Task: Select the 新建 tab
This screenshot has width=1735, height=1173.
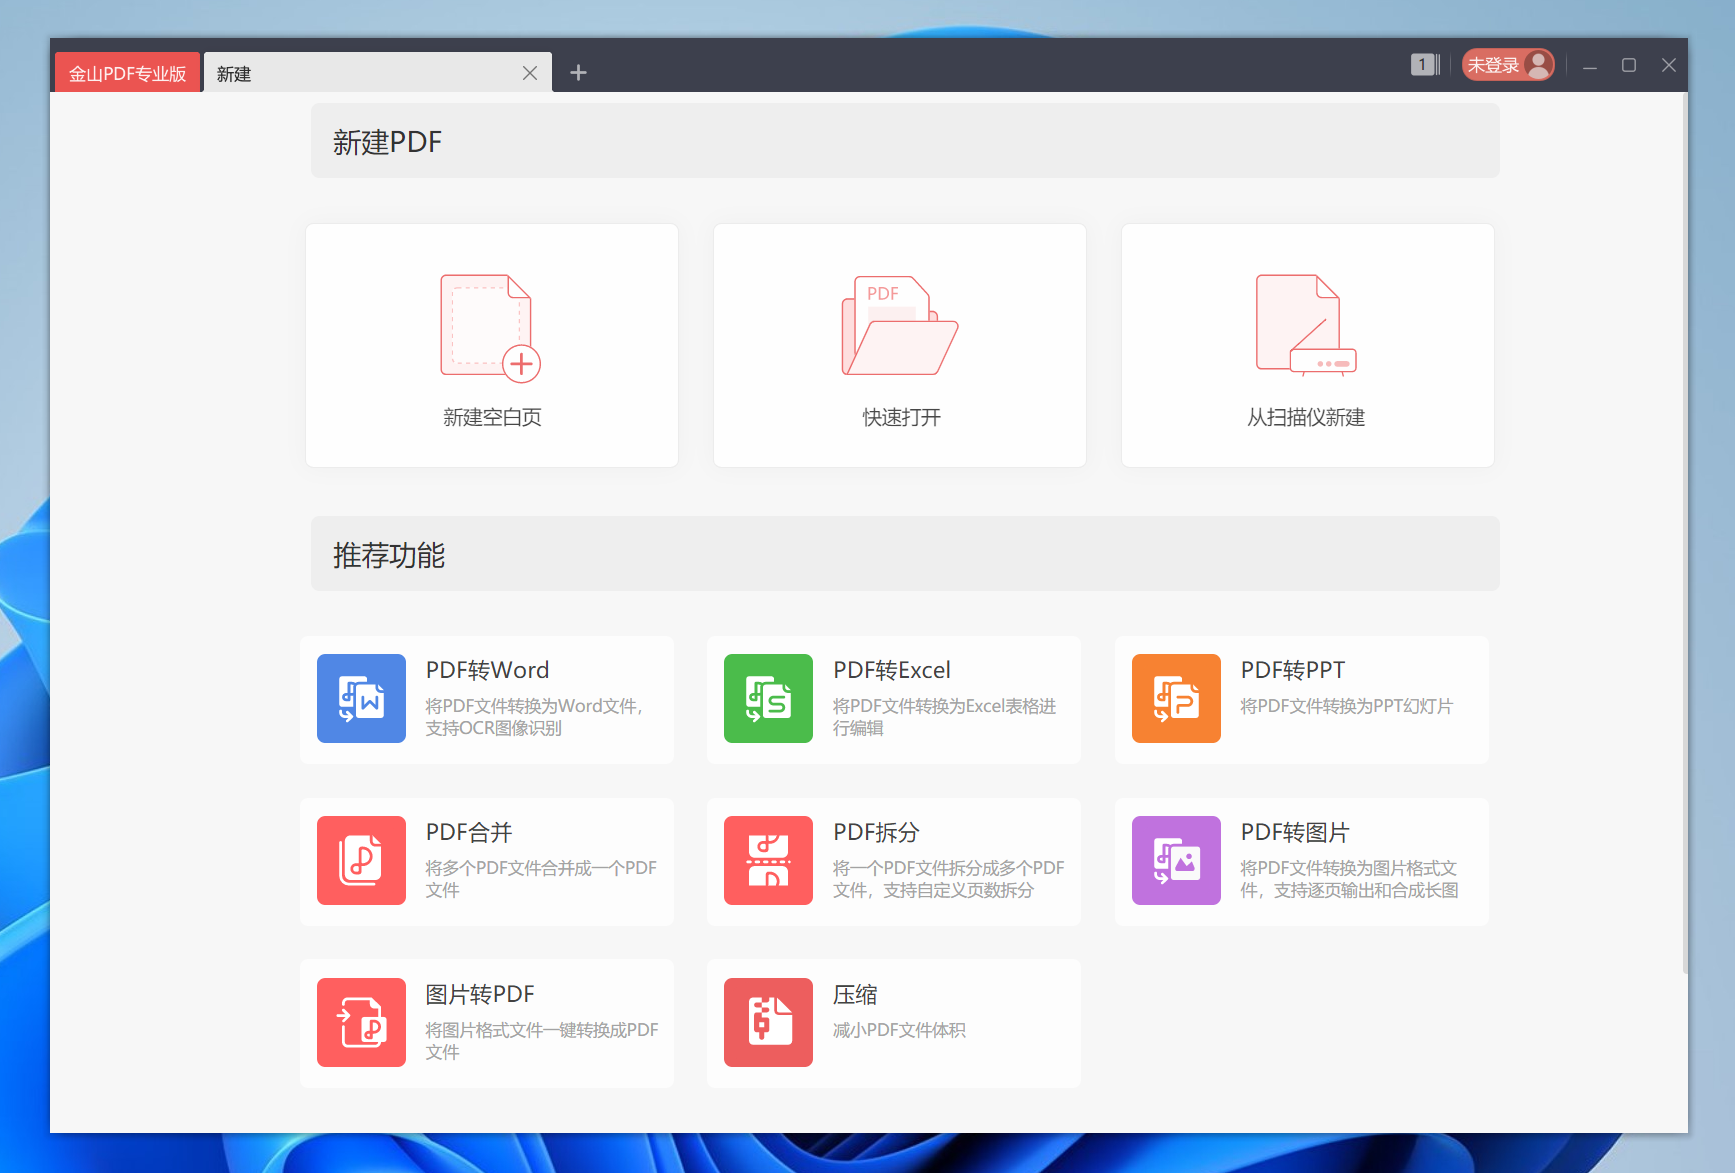Action: coord(378,73)
